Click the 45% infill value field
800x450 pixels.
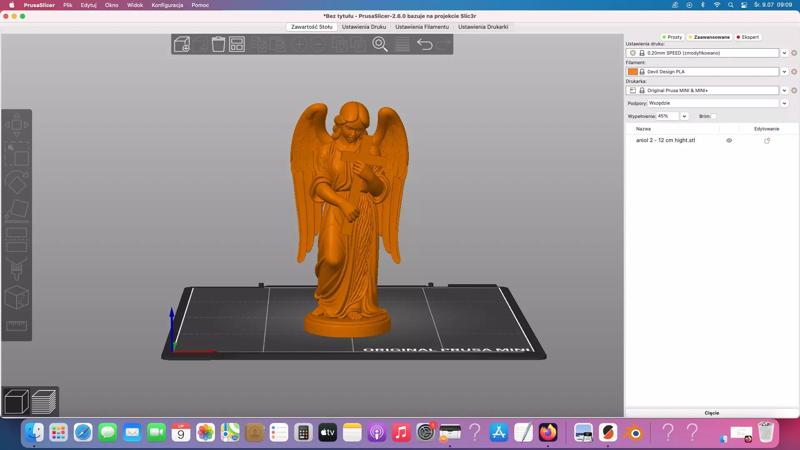668,116
